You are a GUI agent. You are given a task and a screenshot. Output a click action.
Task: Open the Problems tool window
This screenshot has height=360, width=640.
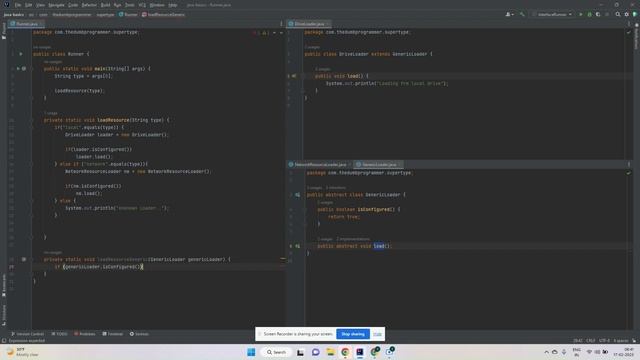85,334
